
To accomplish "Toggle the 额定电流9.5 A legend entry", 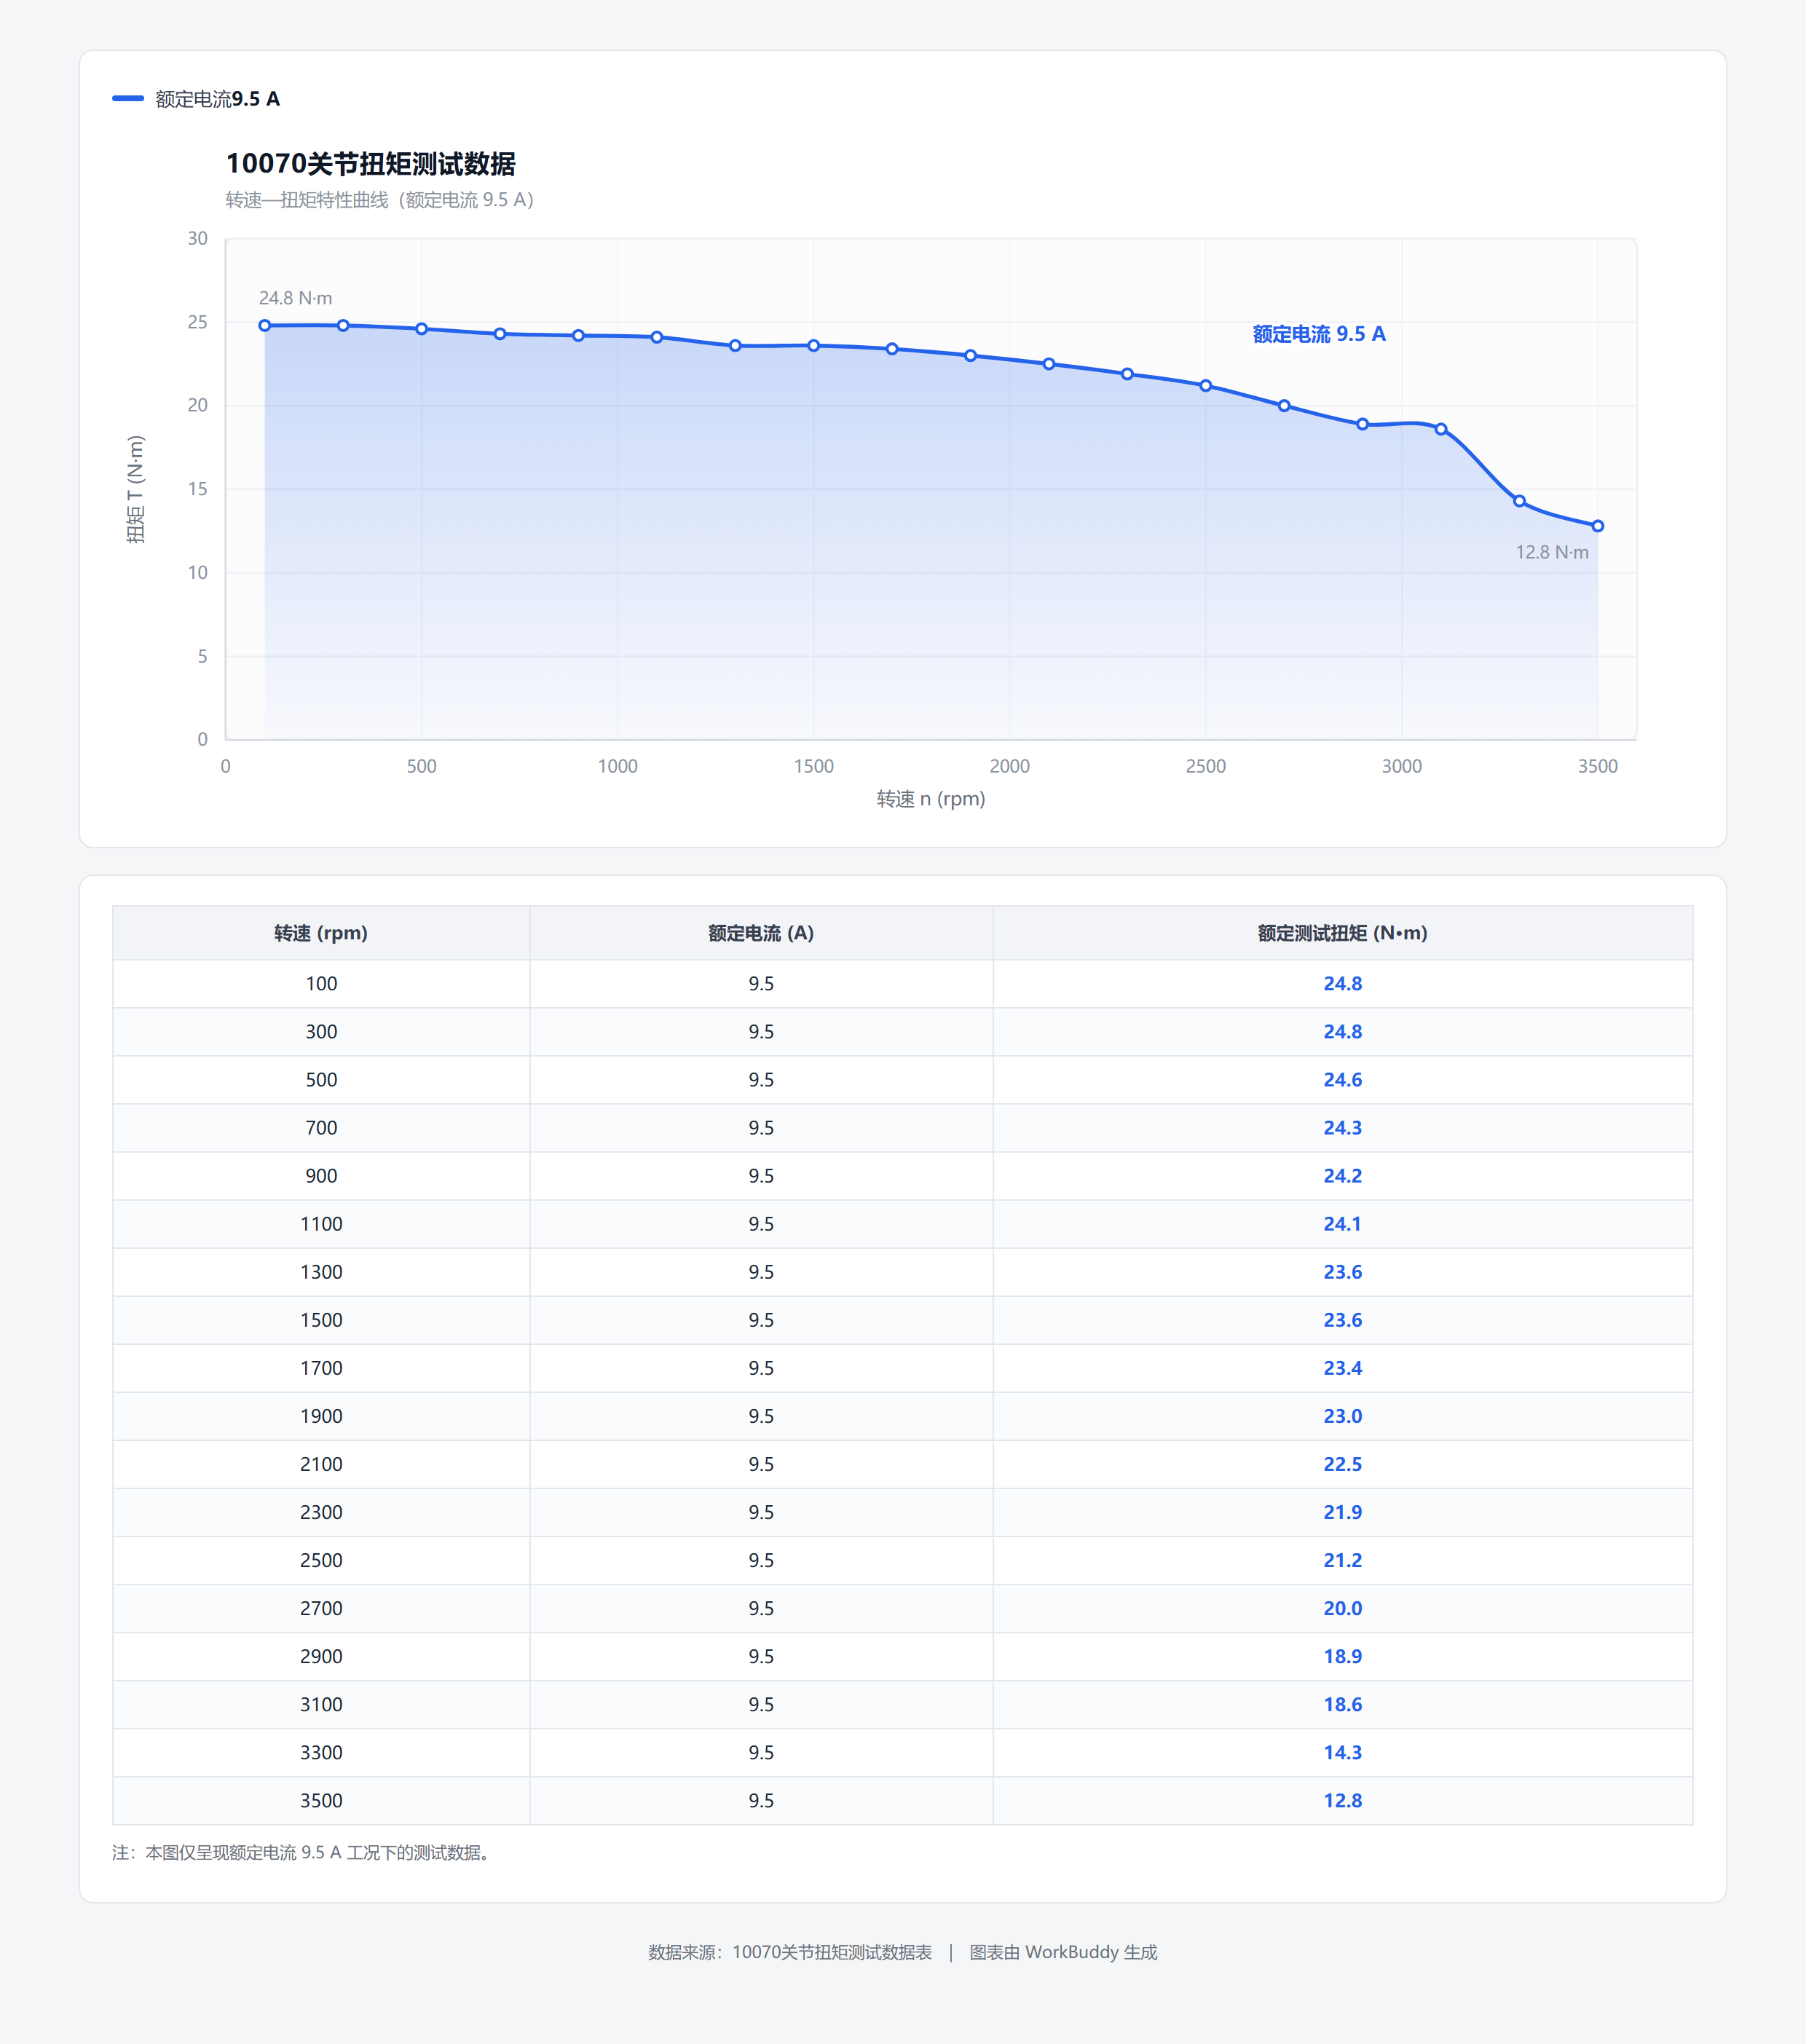I will pos(196,99).
